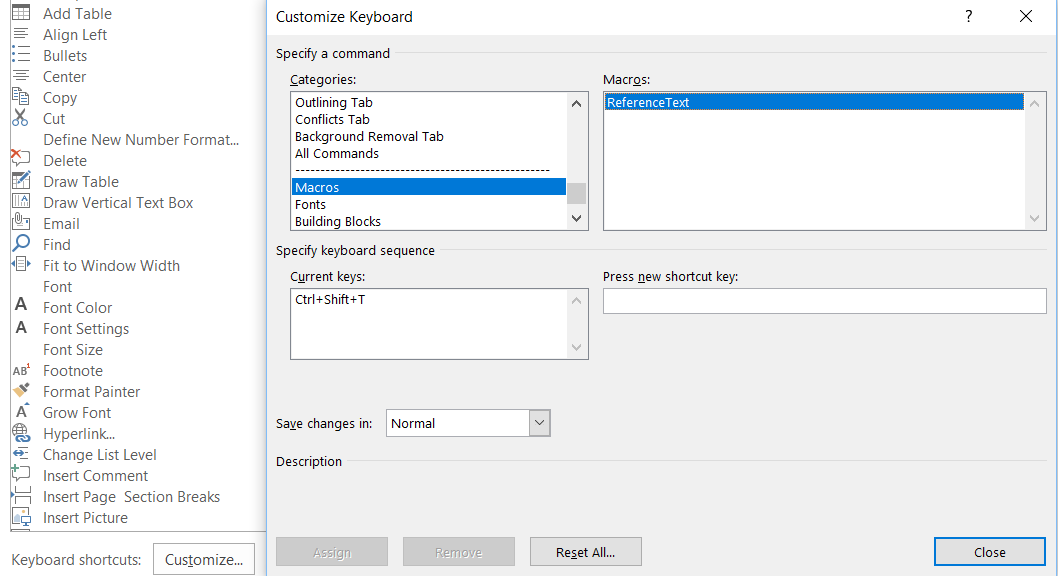The image size is (1058, 576).
Task: Click Categories list scroll-up arrow
Action: click(x=576, y=103)
